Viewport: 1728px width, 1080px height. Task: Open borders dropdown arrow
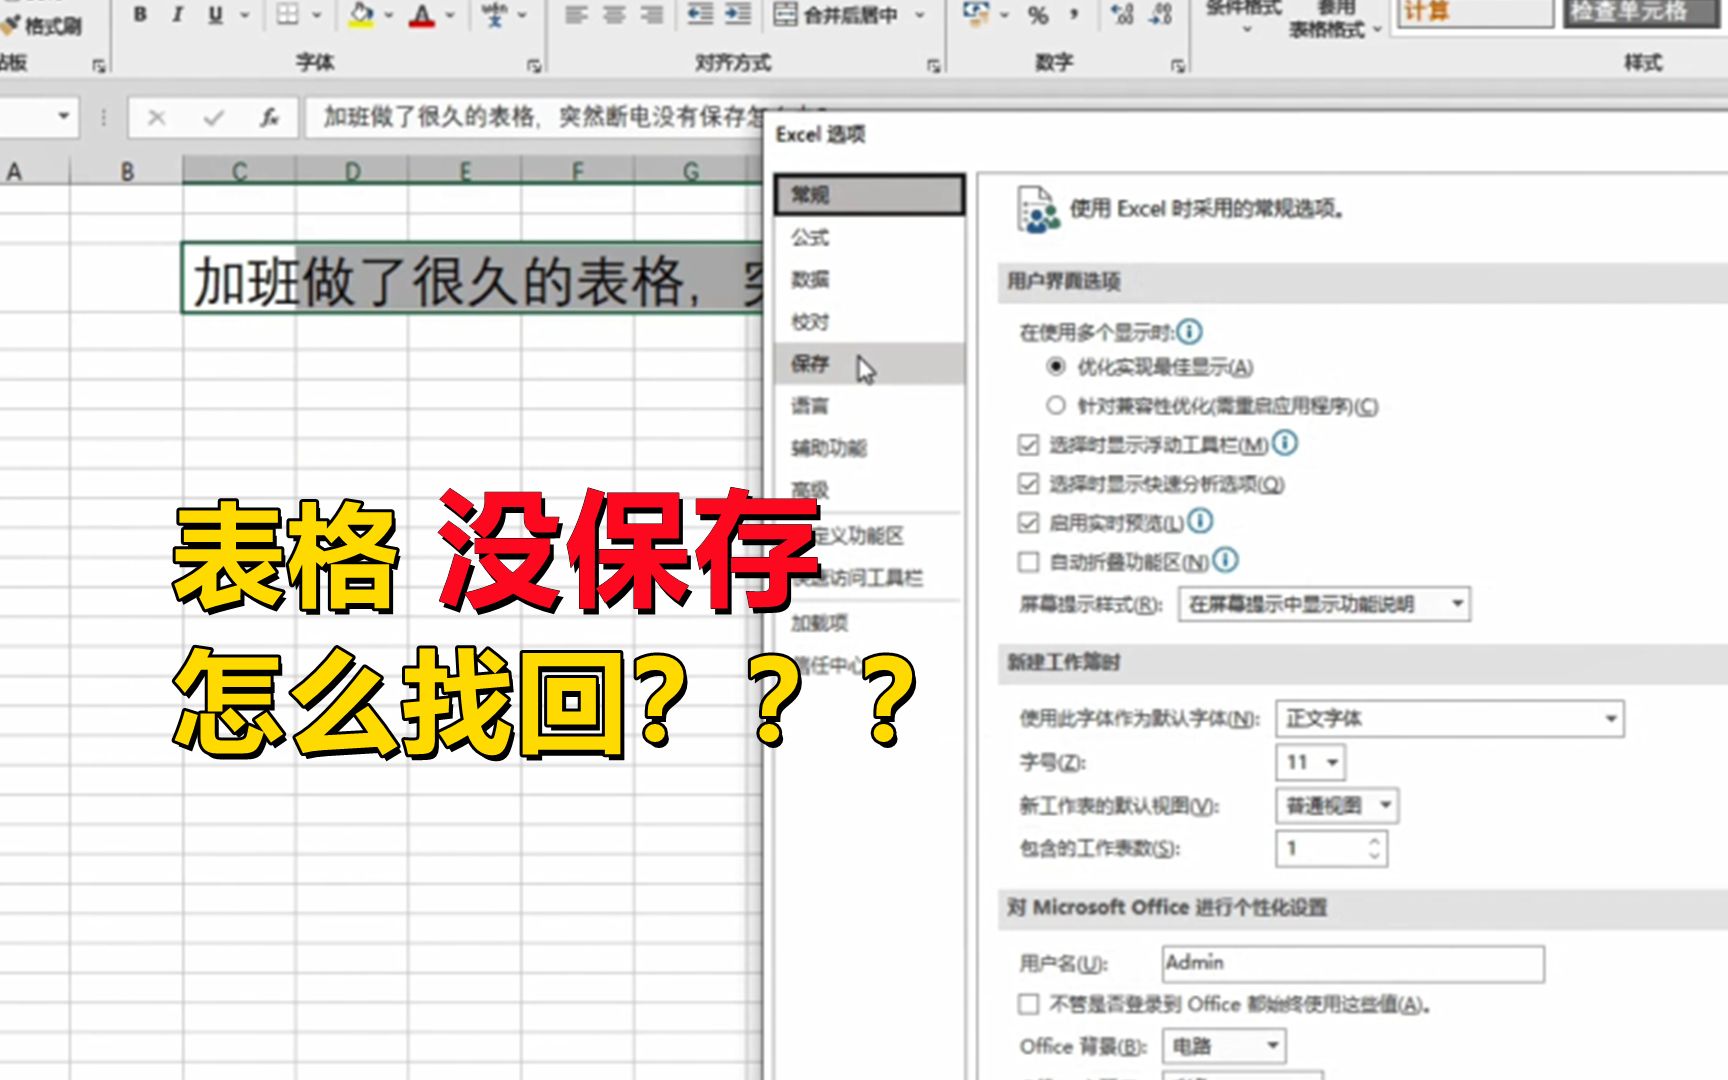317,16
